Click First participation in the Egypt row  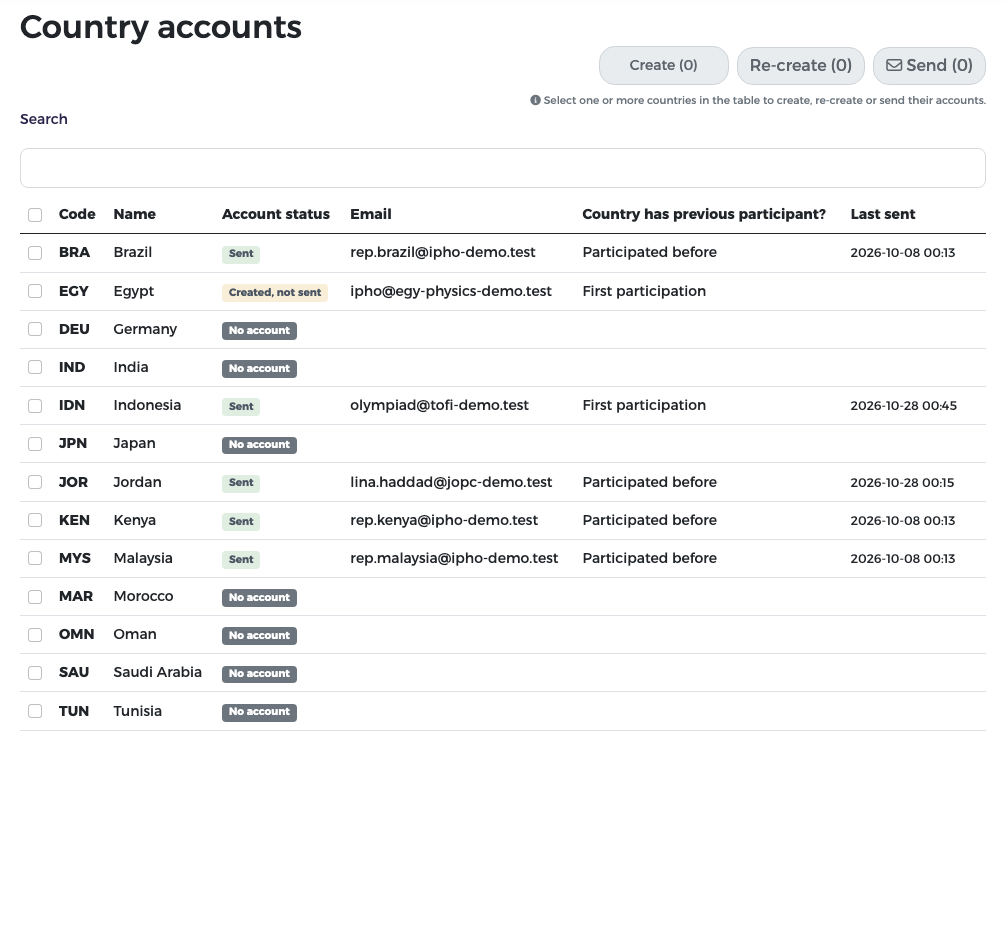pos(644,291)
